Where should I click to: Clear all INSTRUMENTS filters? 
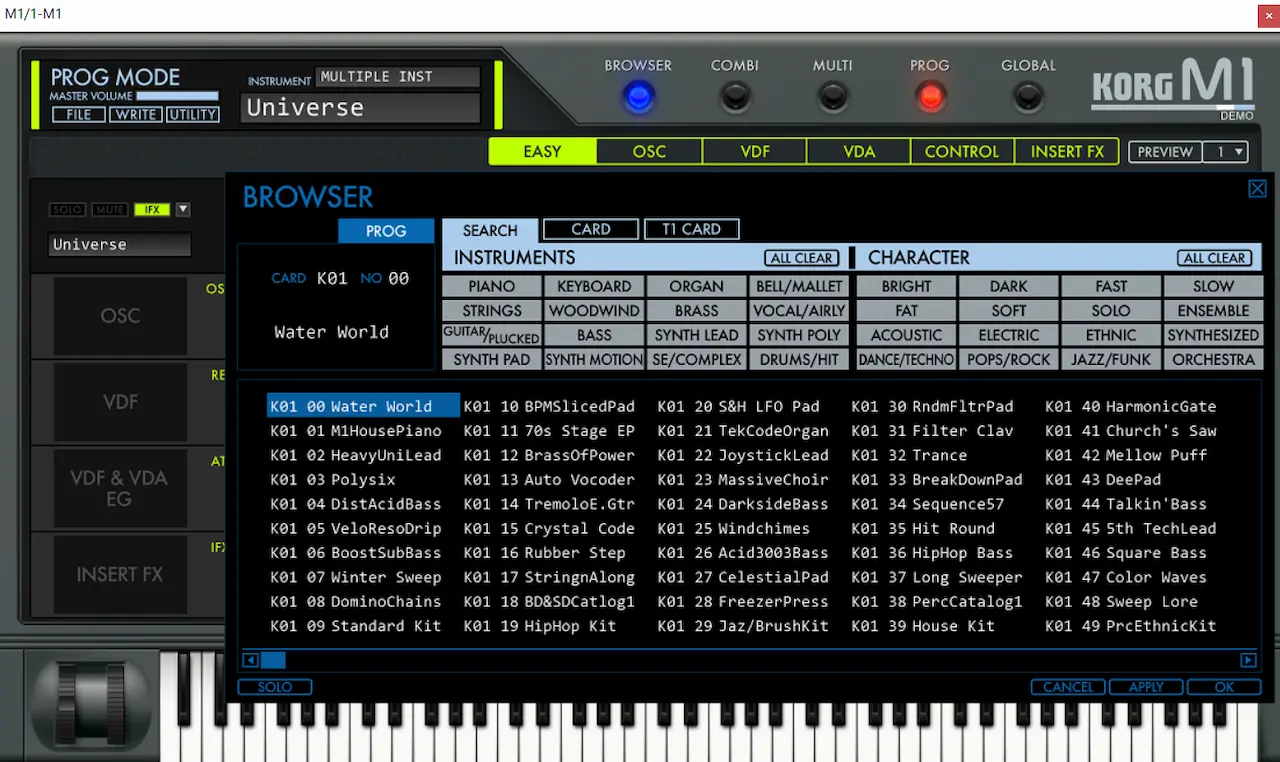pos(802,258)
